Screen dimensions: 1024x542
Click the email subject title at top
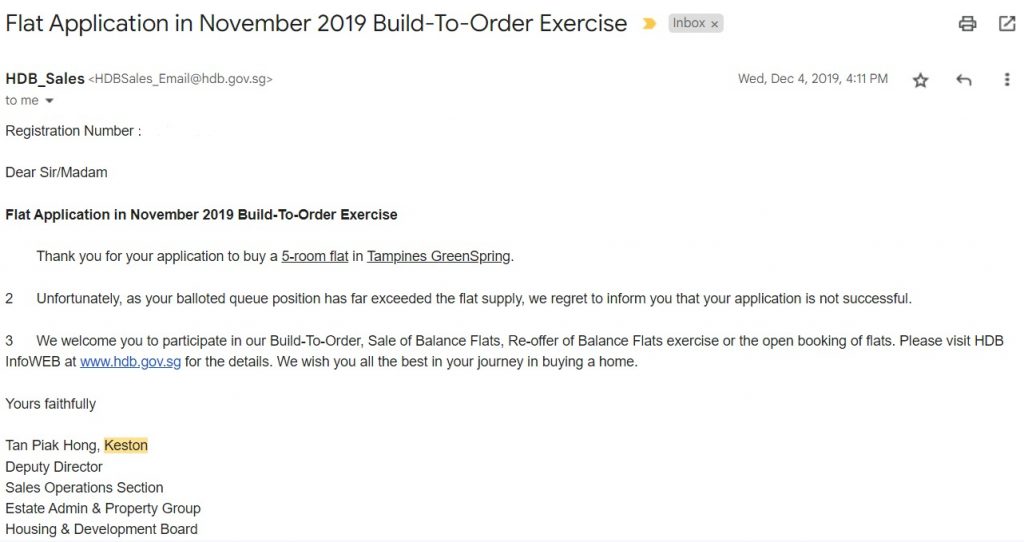pos(316,24)
